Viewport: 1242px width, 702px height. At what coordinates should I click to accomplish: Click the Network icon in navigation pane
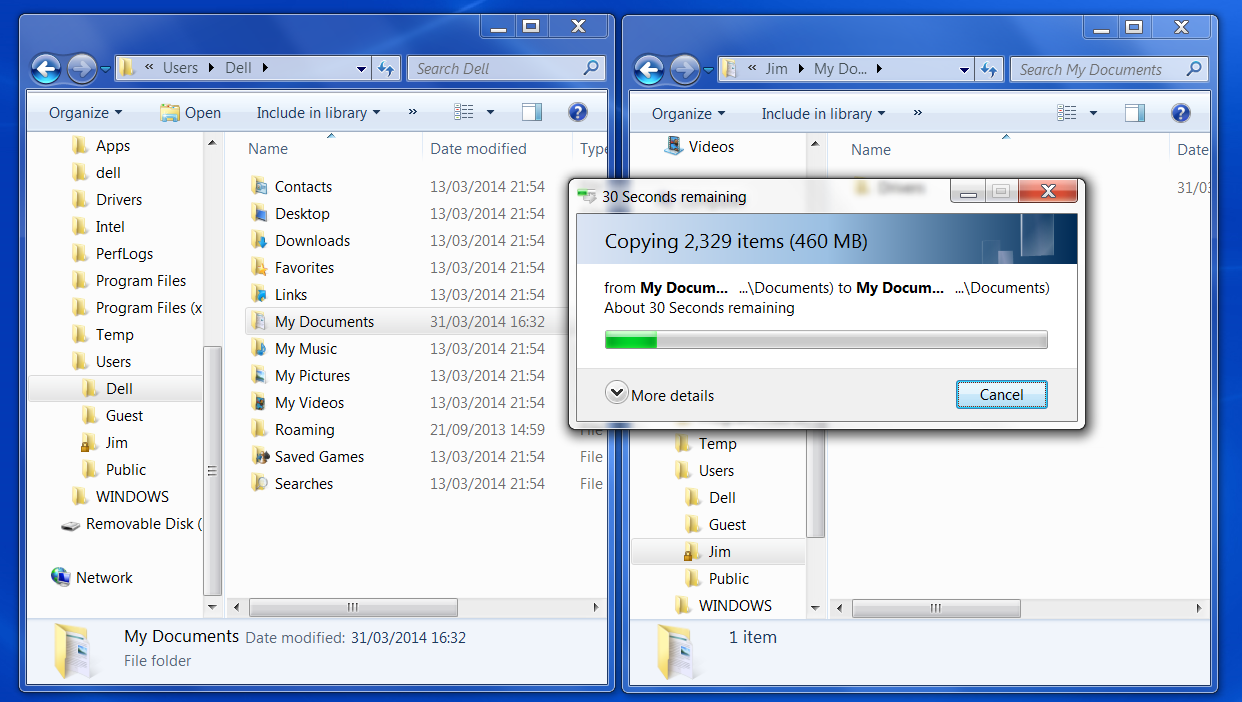(61, 577)
